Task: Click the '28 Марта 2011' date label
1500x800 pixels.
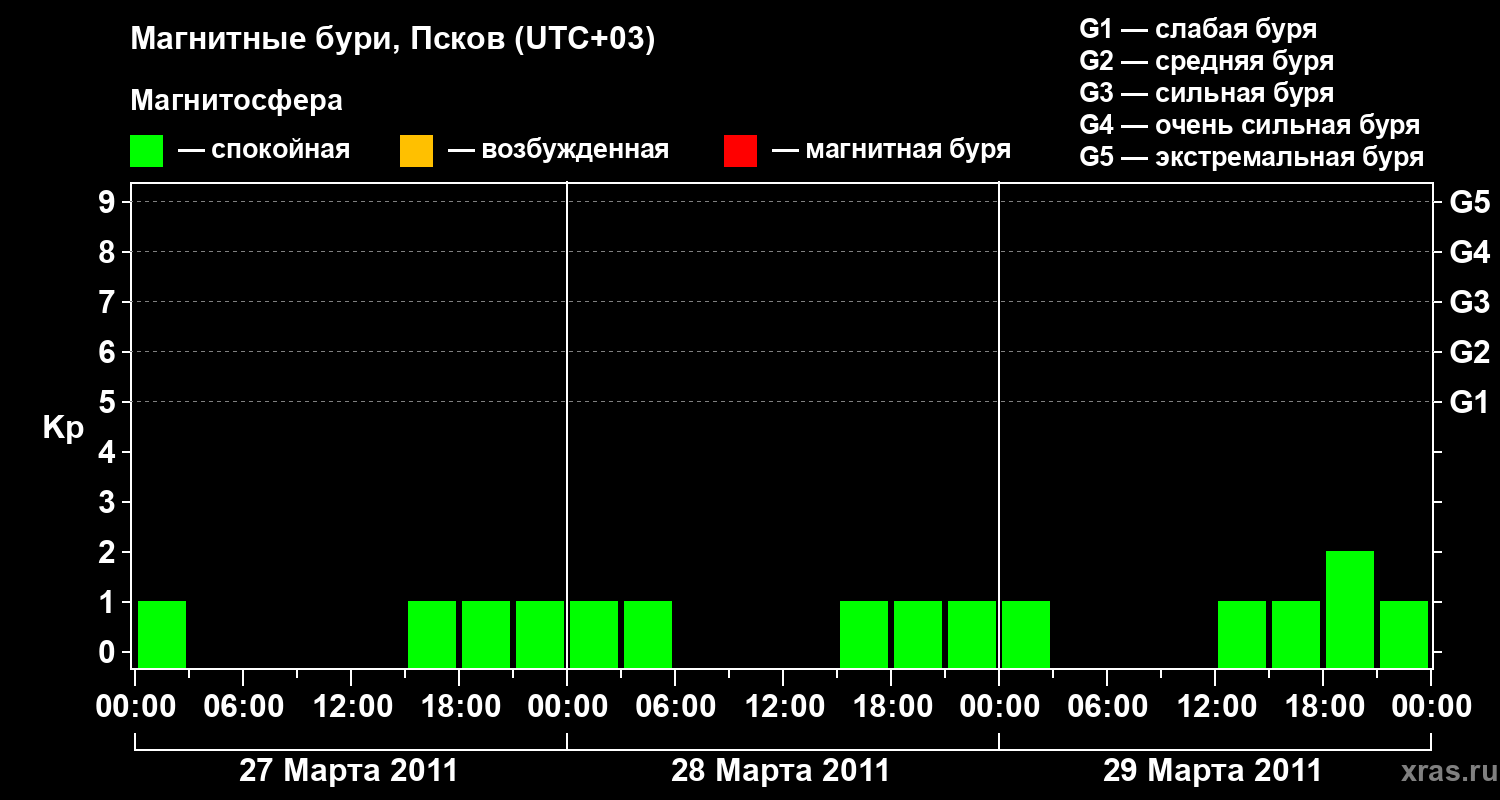Action: [780, 771]
